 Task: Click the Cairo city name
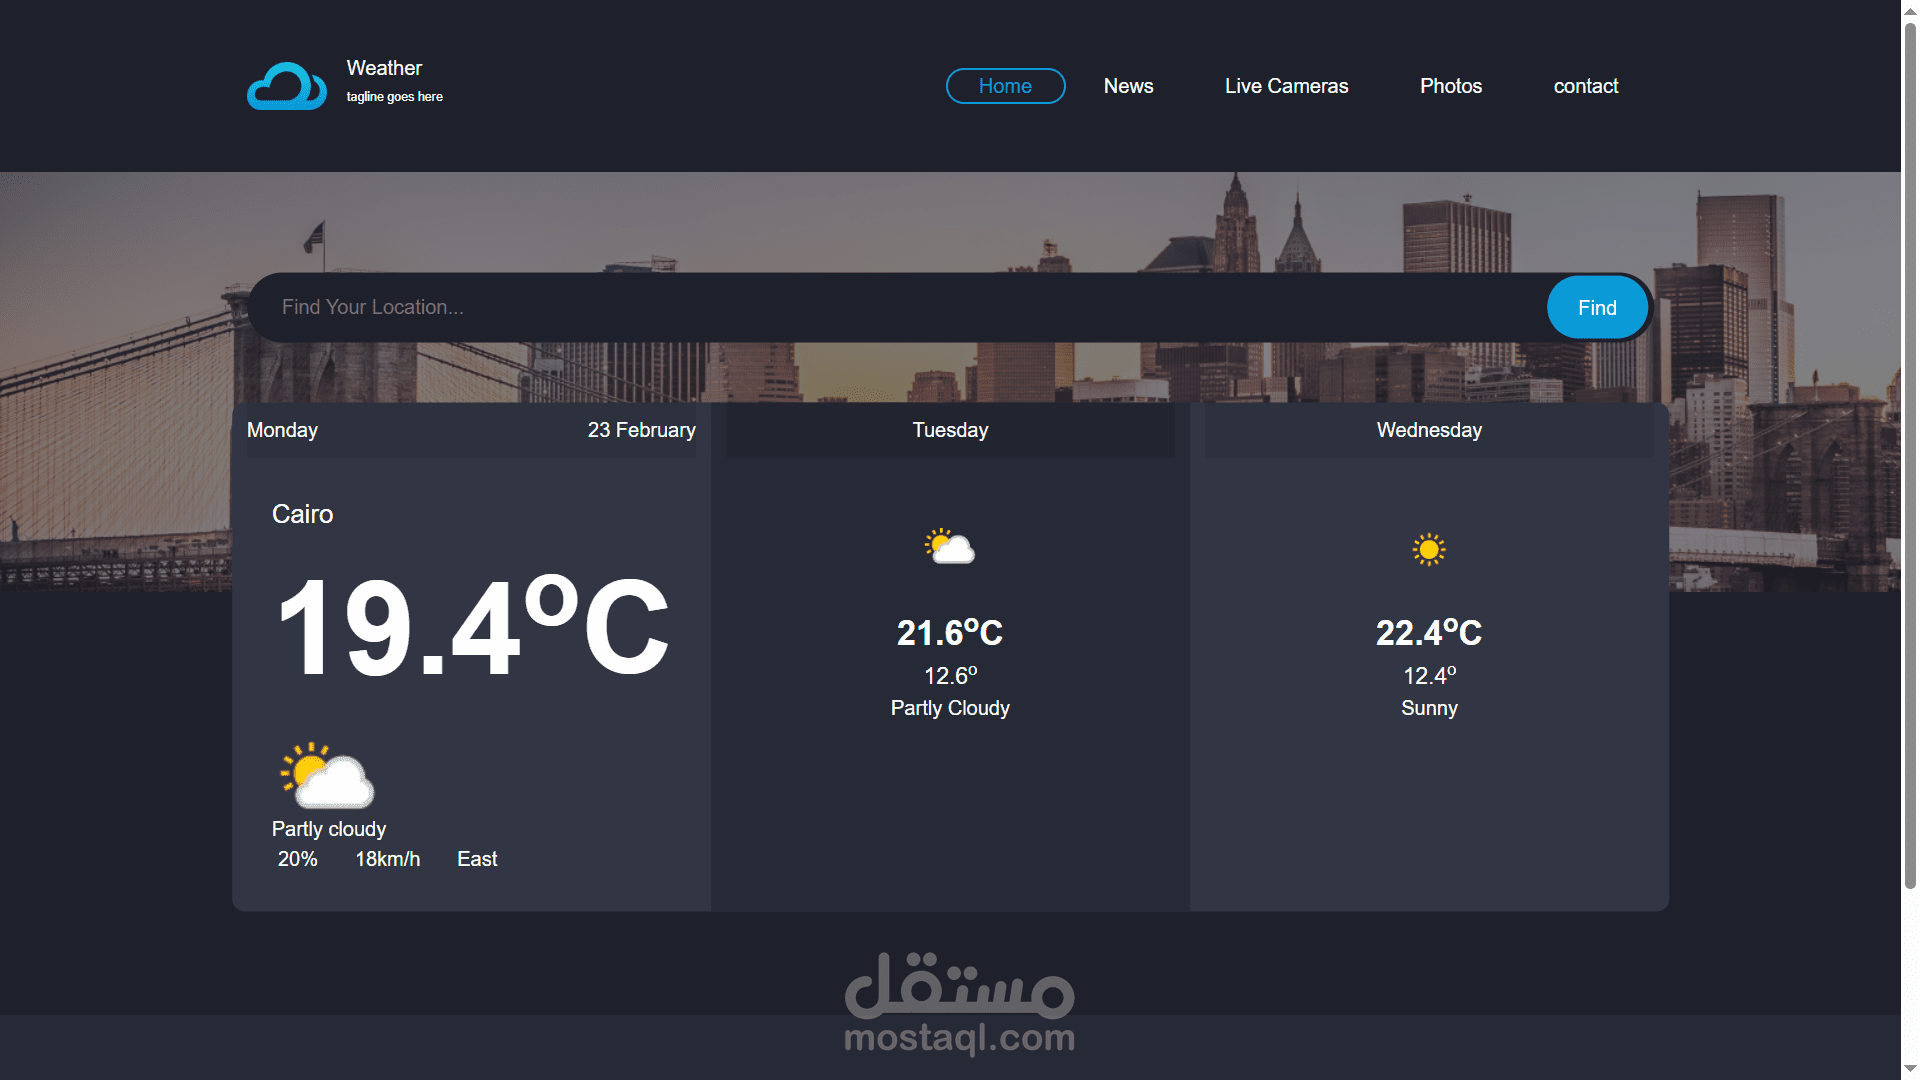(302, 514)
